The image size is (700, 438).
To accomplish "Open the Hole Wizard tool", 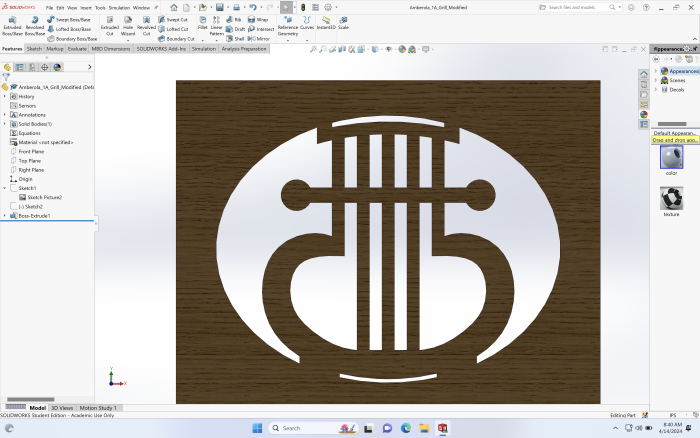I will coord(128,26).
